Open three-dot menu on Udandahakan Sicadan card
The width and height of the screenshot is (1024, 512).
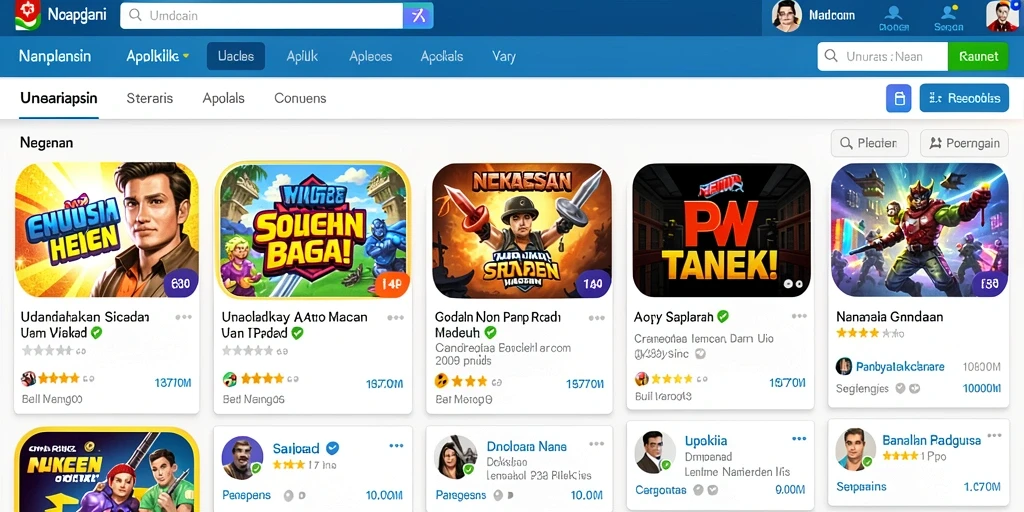coord(184,317)
